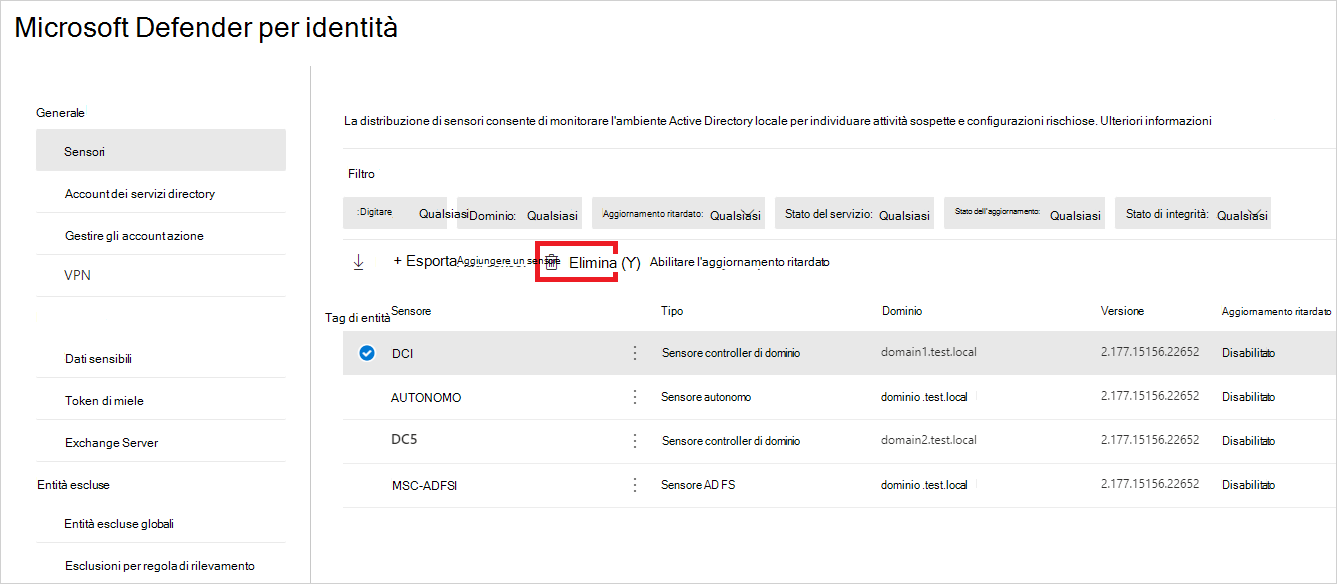Sort by the Versione column header
The height and width of the screenshot is (584, 1337).
[1122, 311]
